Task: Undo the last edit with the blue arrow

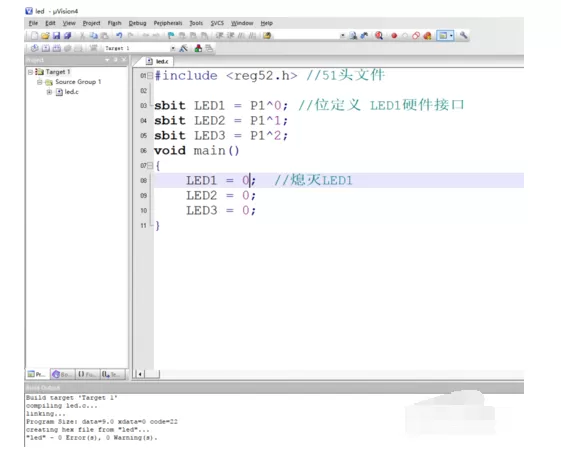Action: point(119,35)
